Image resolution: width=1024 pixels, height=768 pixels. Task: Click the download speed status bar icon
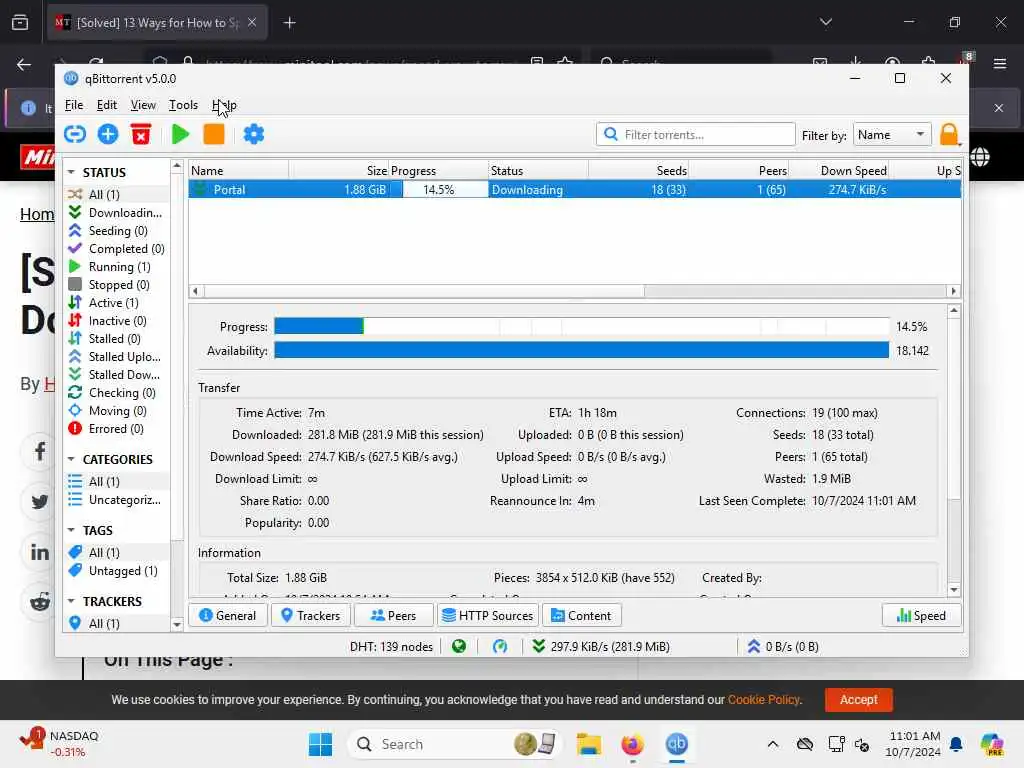tap(538, 647)
